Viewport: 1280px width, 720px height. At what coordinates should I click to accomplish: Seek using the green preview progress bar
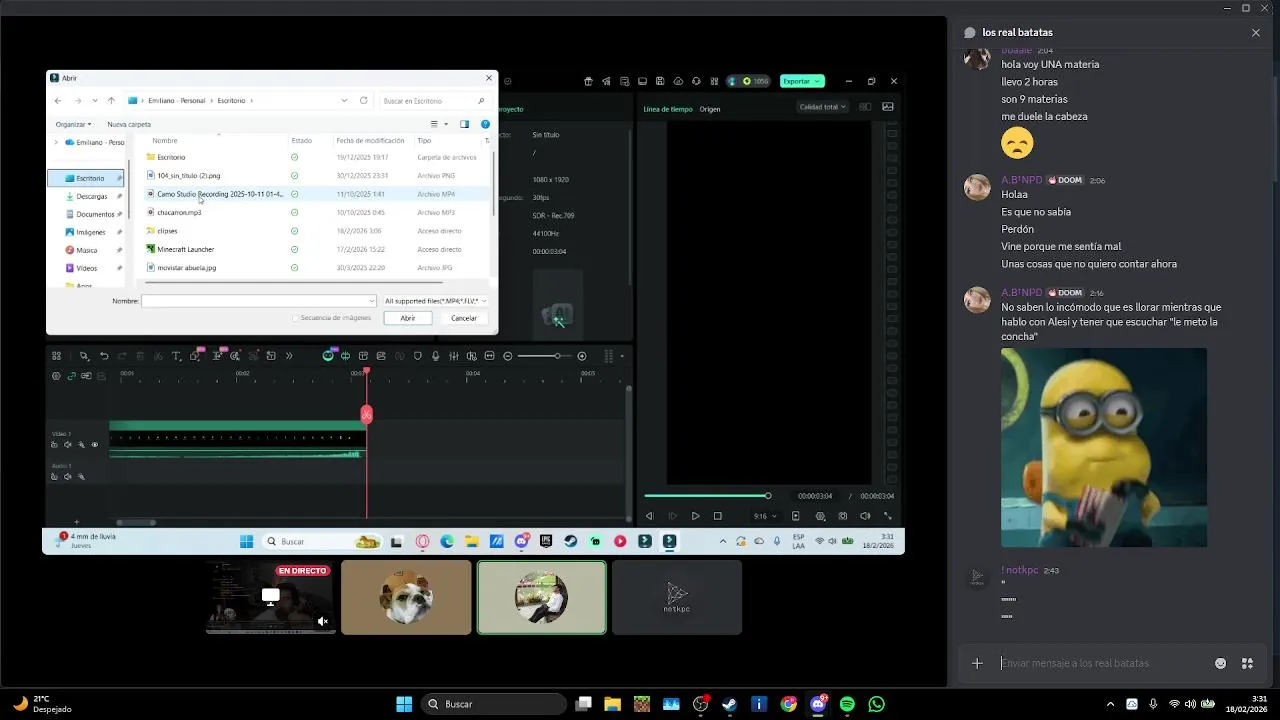tap(706, 496)
